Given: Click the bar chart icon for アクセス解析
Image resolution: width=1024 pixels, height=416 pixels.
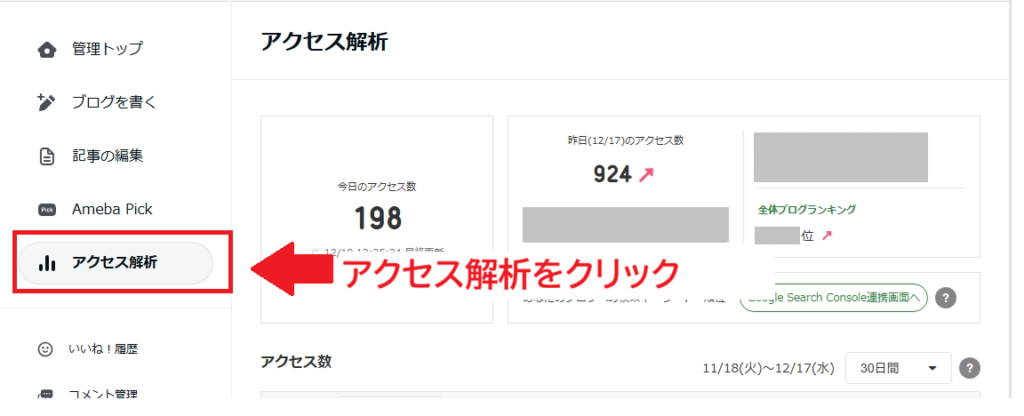Looking at the screenshot, I should pyautogui.click(x=46, y=263).
